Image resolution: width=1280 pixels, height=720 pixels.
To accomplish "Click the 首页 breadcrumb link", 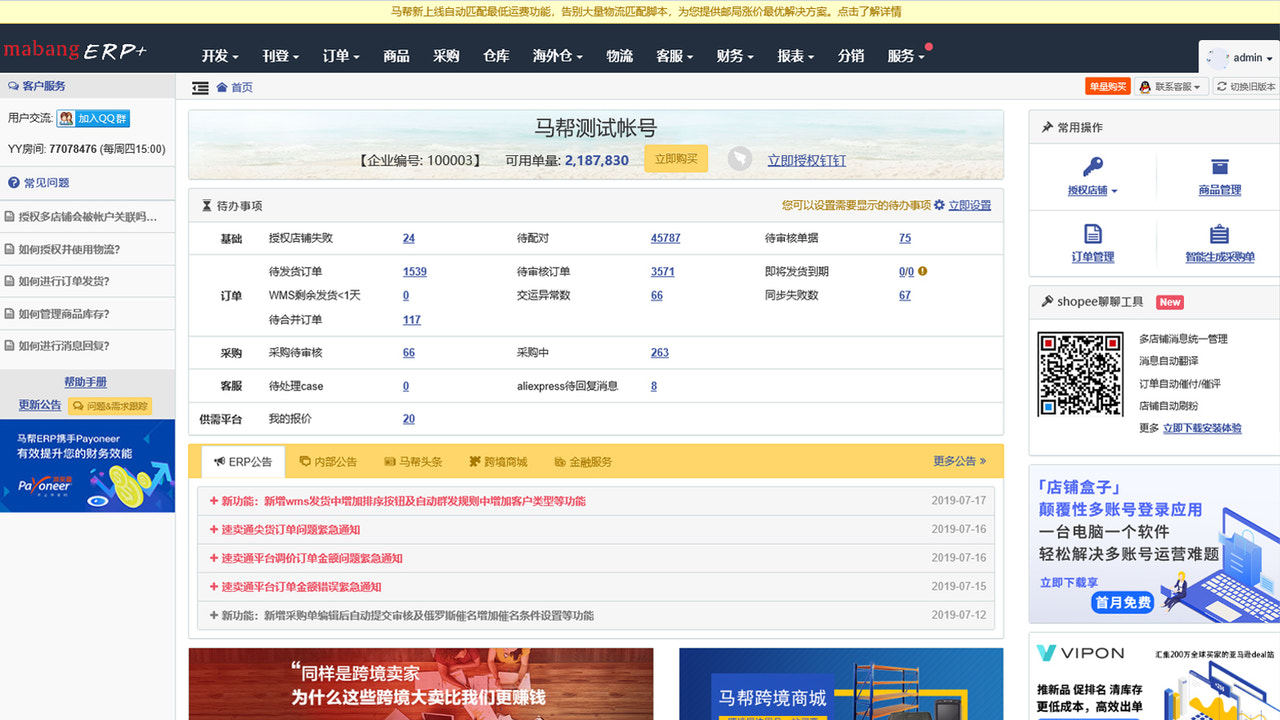I will 242,87.
